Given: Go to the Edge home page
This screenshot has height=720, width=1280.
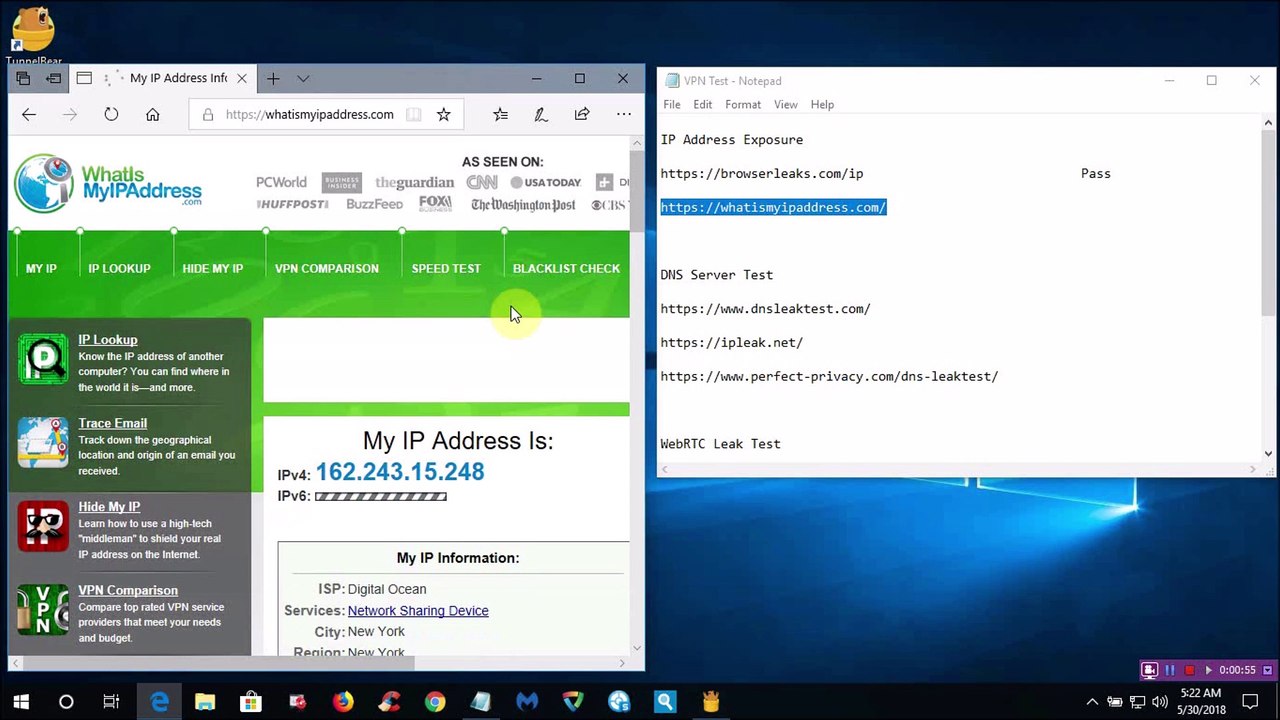Looking at the screenshot, I should click(x=152, y=115).
